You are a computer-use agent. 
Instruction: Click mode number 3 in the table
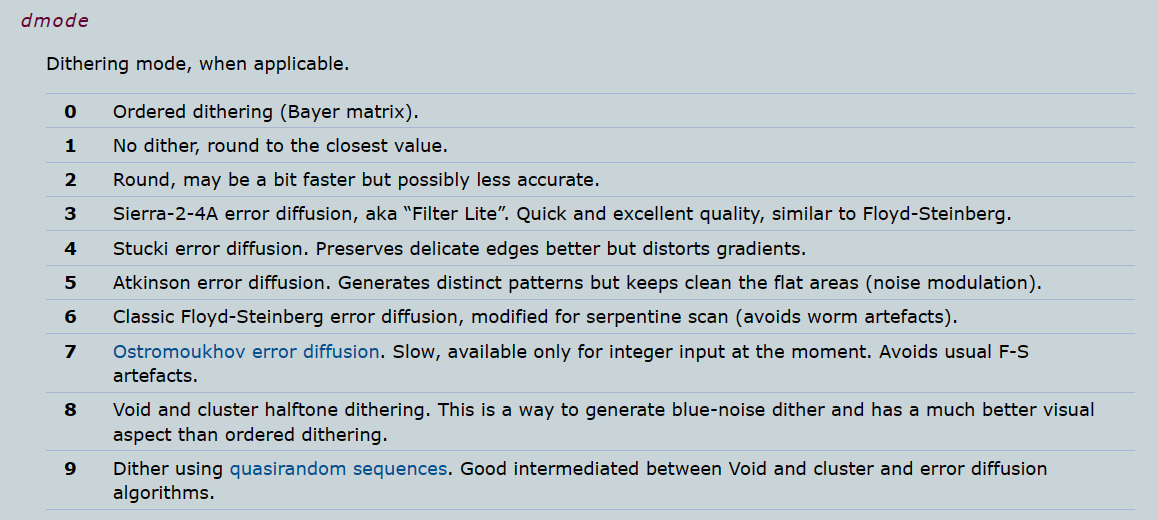[x=70, y=214]
